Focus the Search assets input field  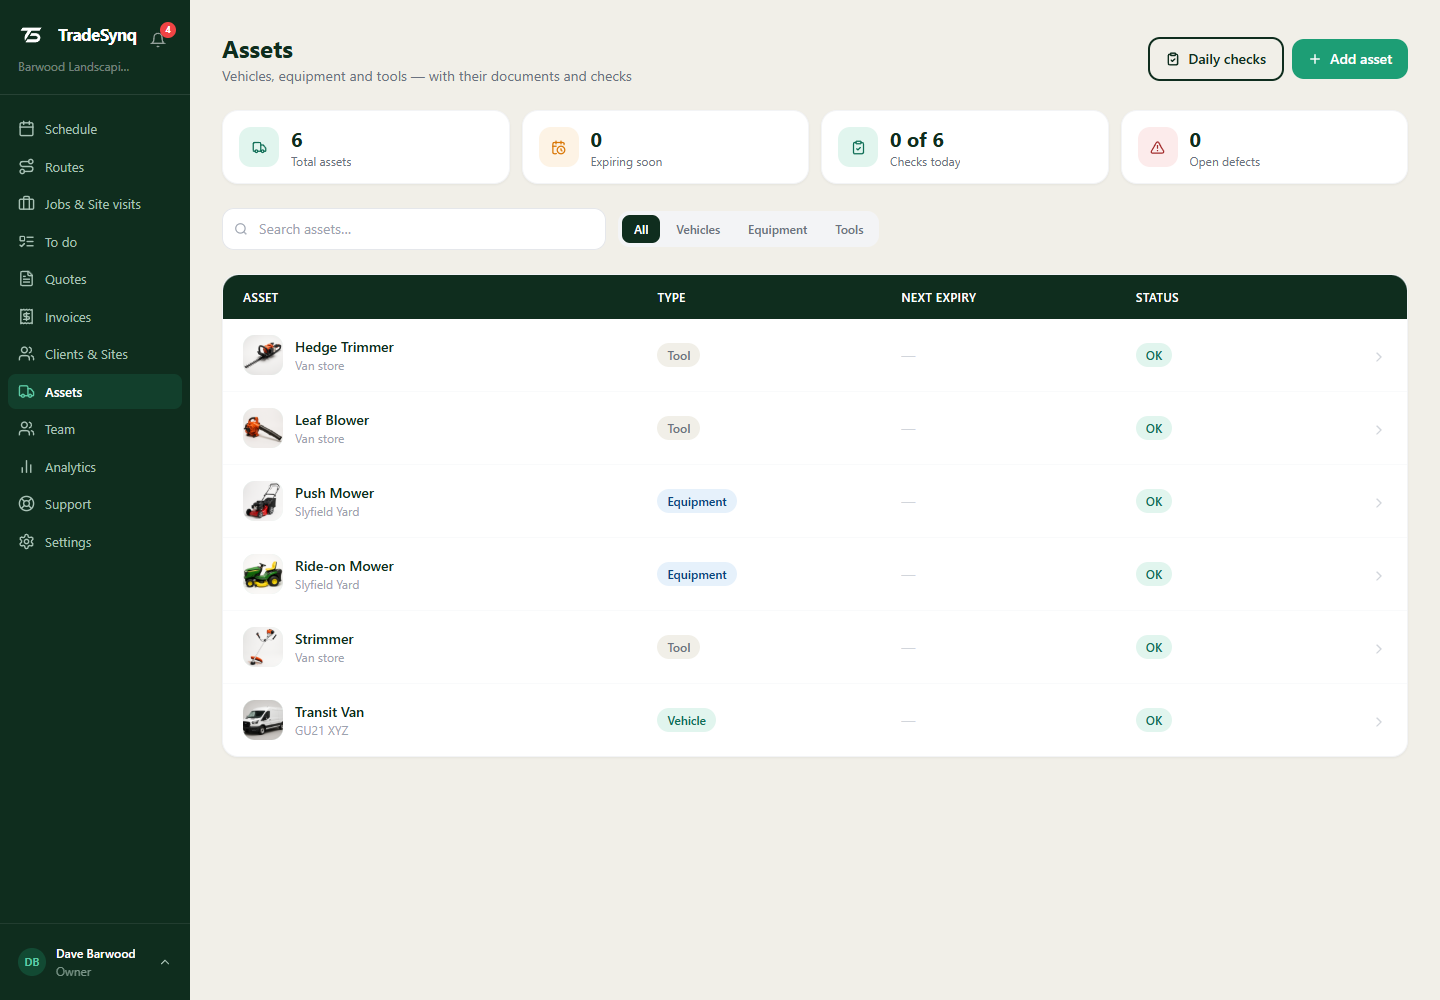[414, 229]
